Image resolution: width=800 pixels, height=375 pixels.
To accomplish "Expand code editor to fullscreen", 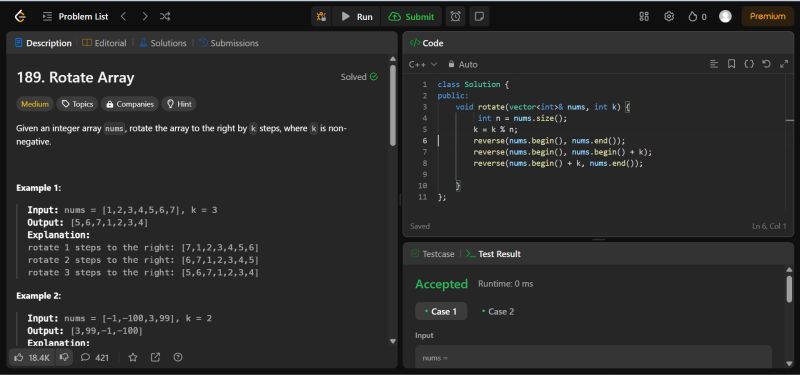I will (784, 64).
